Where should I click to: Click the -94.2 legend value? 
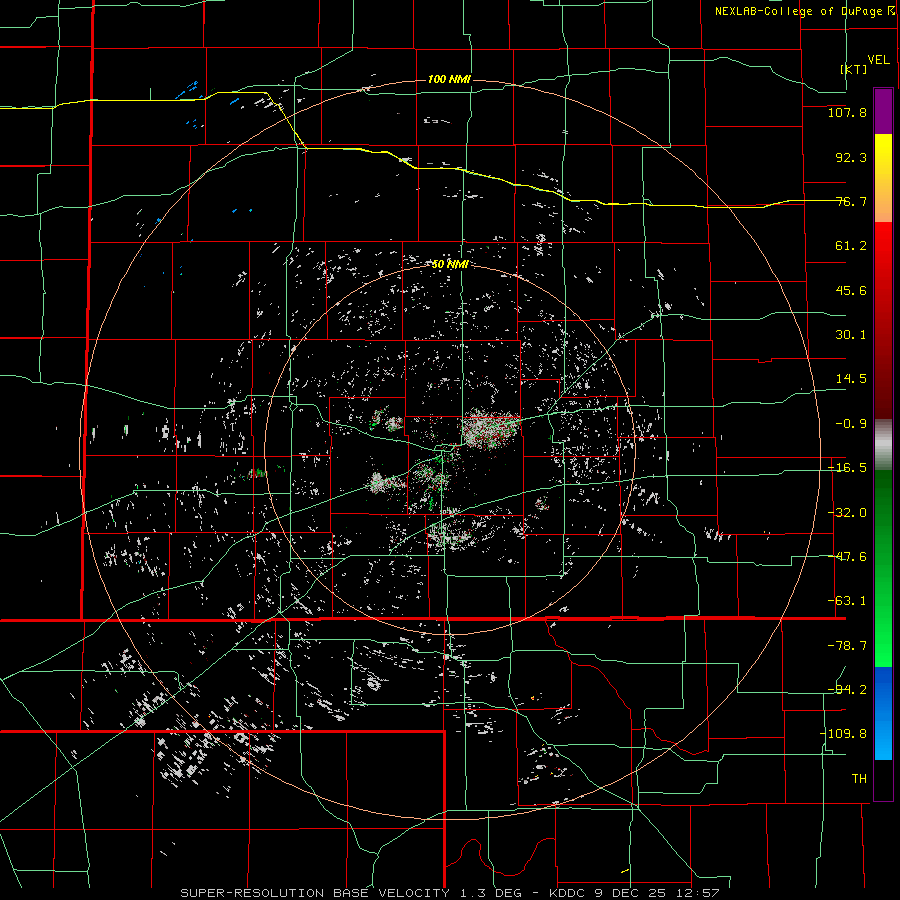tap(847, 690)
